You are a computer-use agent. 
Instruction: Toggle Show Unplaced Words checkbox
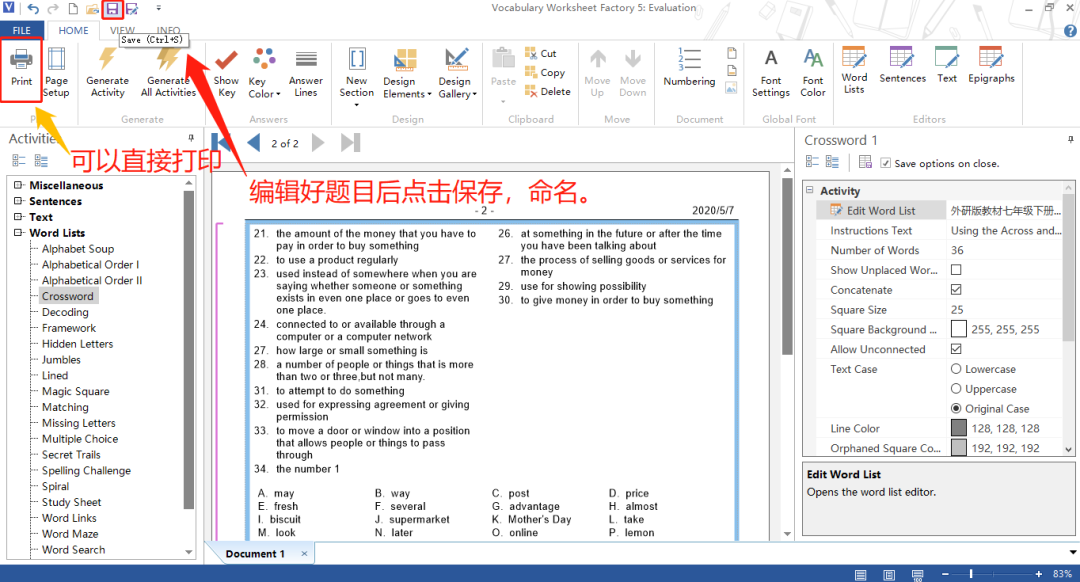(x=956, y=270)
